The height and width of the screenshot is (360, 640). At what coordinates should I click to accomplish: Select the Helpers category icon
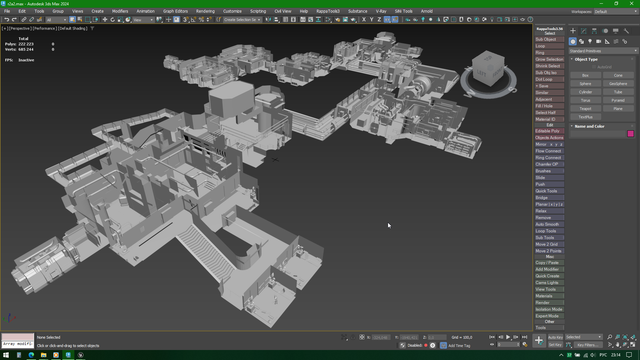(x=607, y=41)
